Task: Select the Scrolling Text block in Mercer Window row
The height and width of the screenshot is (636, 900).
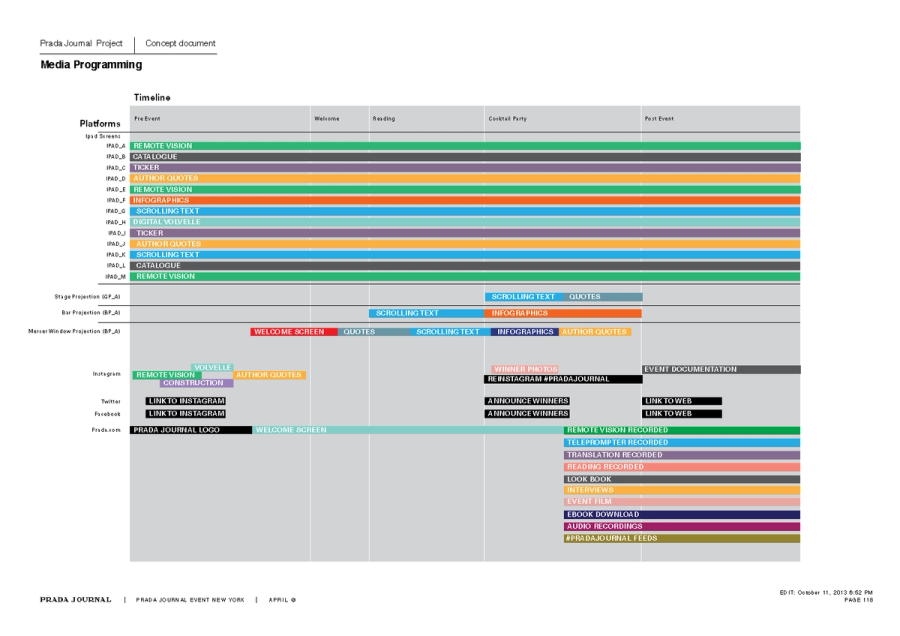Action: click(450, 332)
